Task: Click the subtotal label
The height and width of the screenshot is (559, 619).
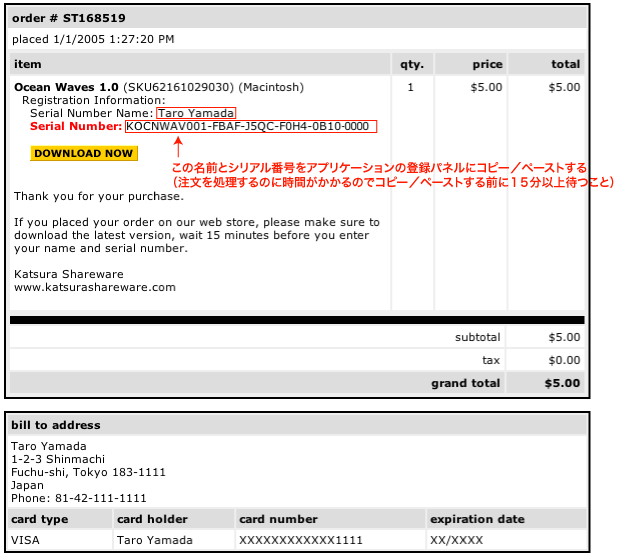Action: [478, 337]
